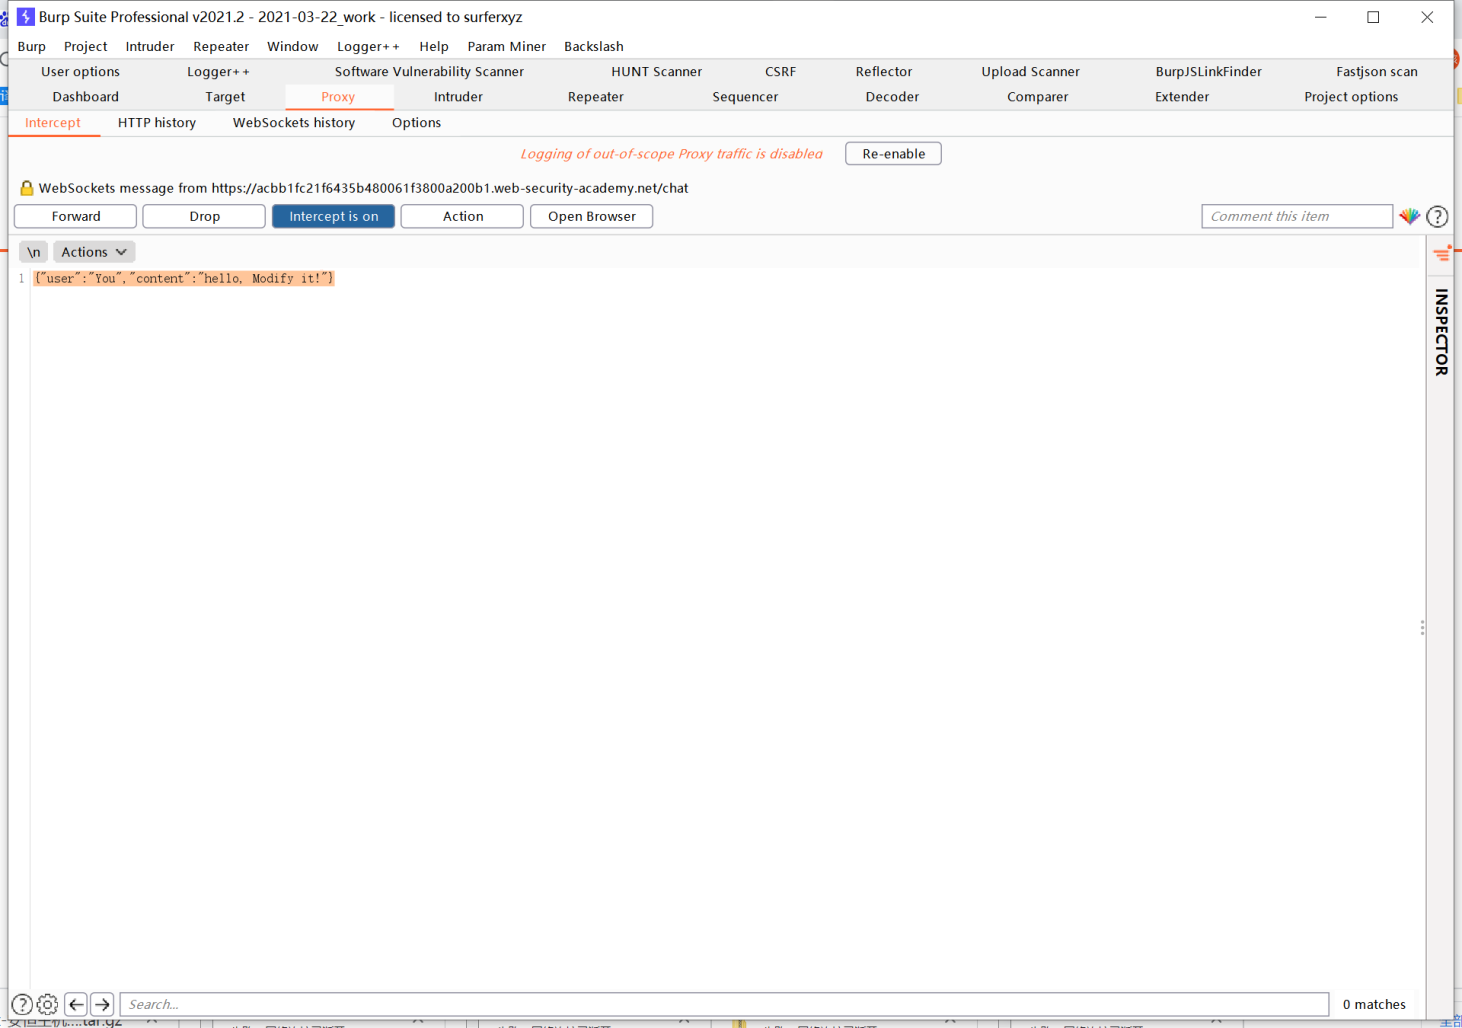Open the Param Miner menu
Viewport: 1462px width, 1028px height.
click(507, 46)
